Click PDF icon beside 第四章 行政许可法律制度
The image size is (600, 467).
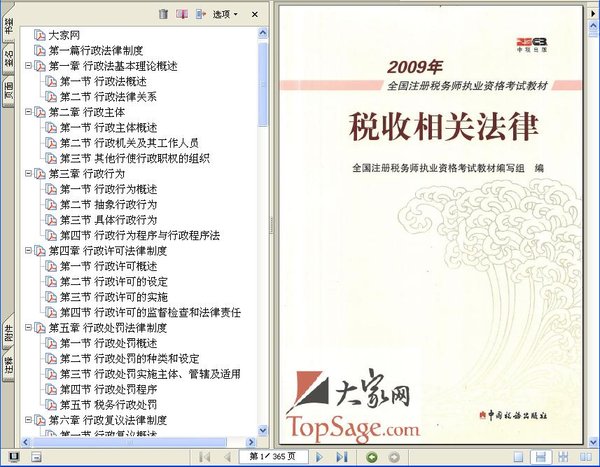pos(40,251)
